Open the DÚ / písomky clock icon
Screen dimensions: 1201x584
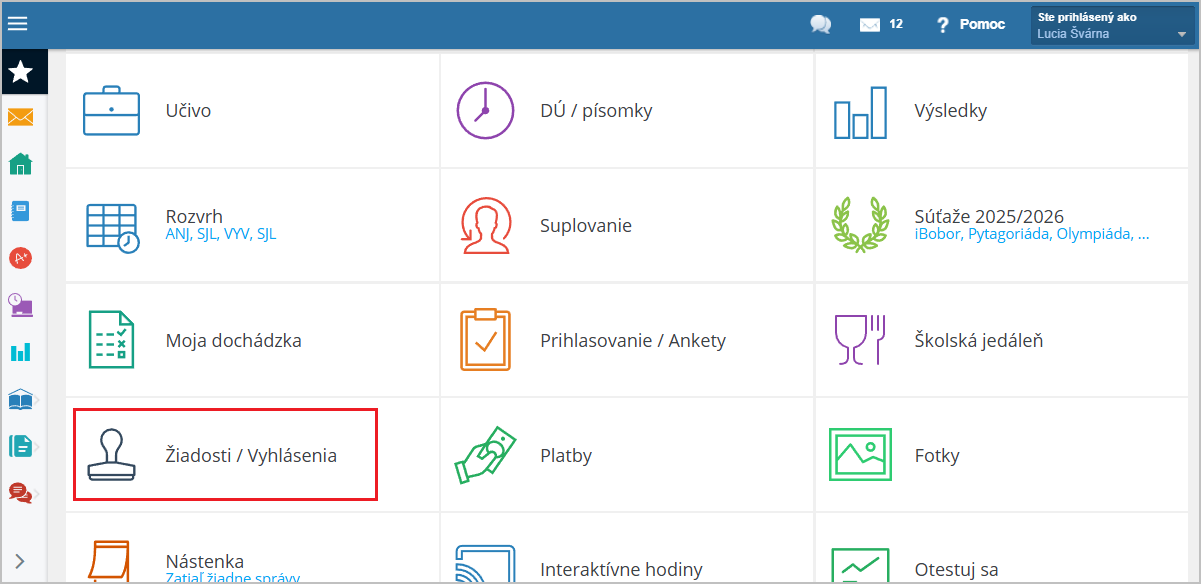pos(485,110)
